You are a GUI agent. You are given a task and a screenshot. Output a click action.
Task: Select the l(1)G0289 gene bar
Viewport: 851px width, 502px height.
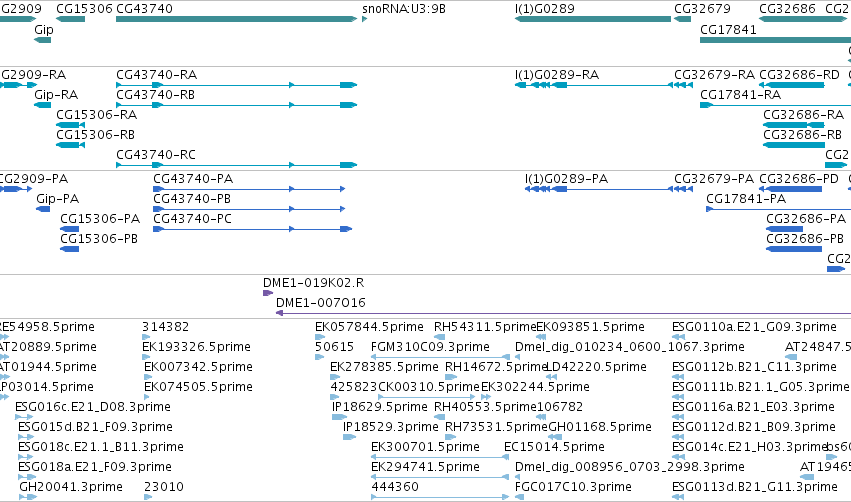(x=593, y=19)
